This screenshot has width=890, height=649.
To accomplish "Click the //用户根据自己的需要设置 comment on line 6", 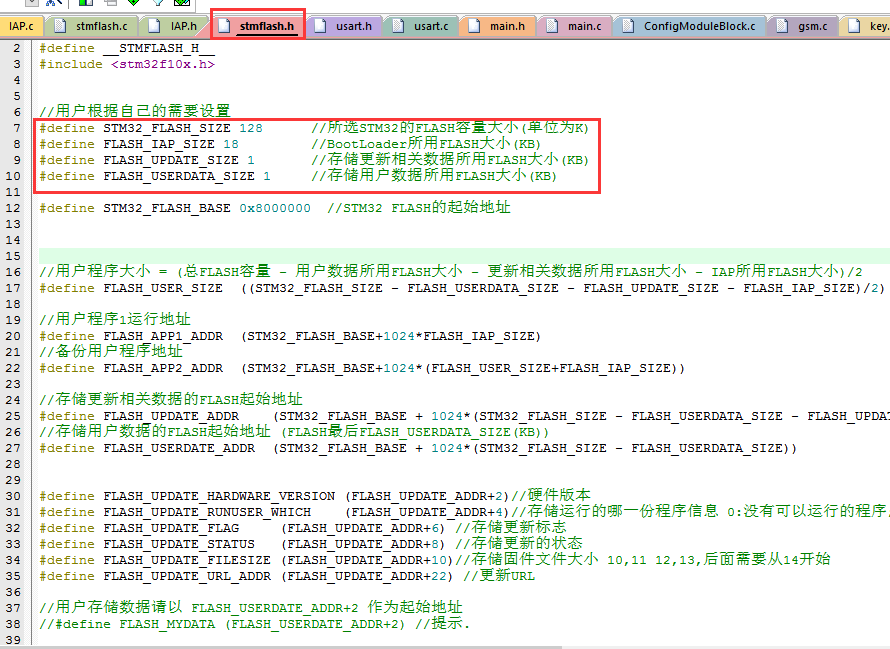I will pyautogui.click(x=135, y=111).
